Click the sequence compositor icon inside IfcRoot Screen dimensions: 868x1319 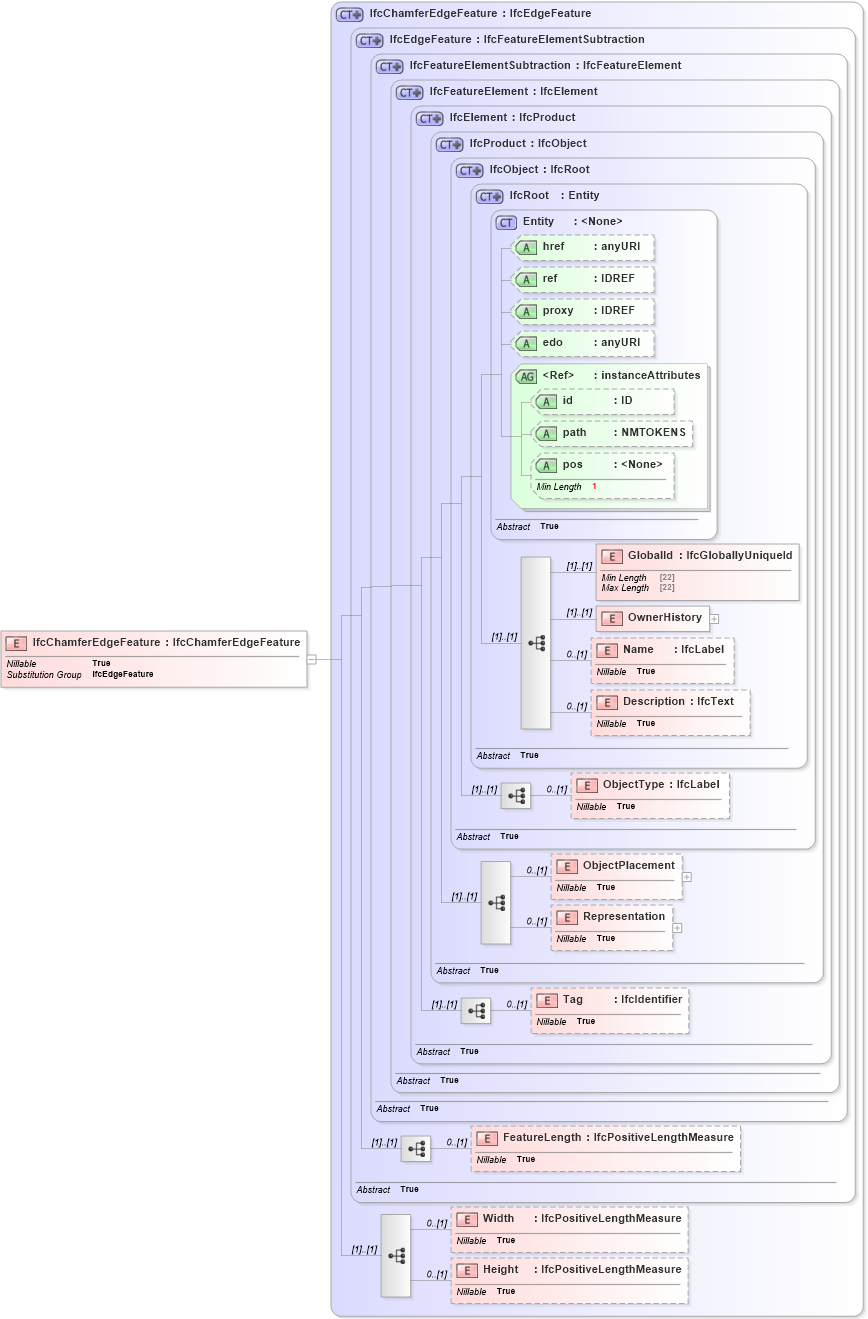(535, 644)
